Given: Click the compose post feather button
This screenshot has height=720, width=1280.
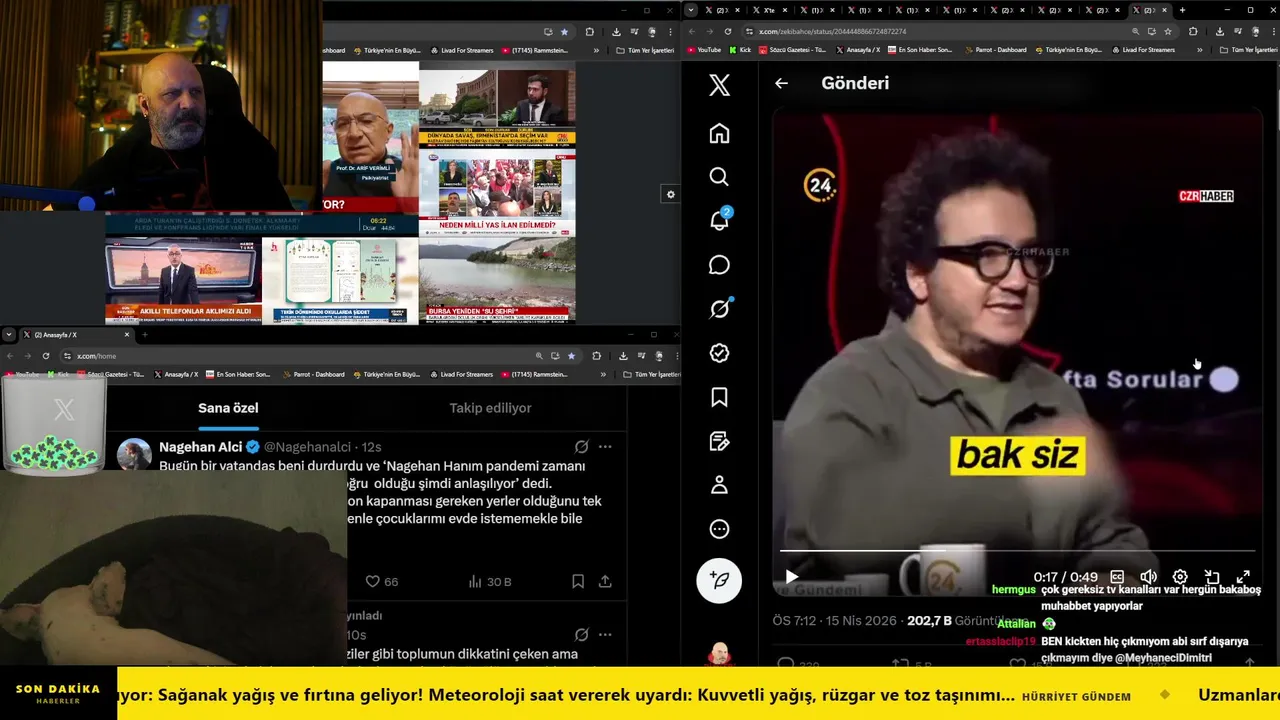Looking at the screenshot, I should pyautogui.click(x=719, y=579).
